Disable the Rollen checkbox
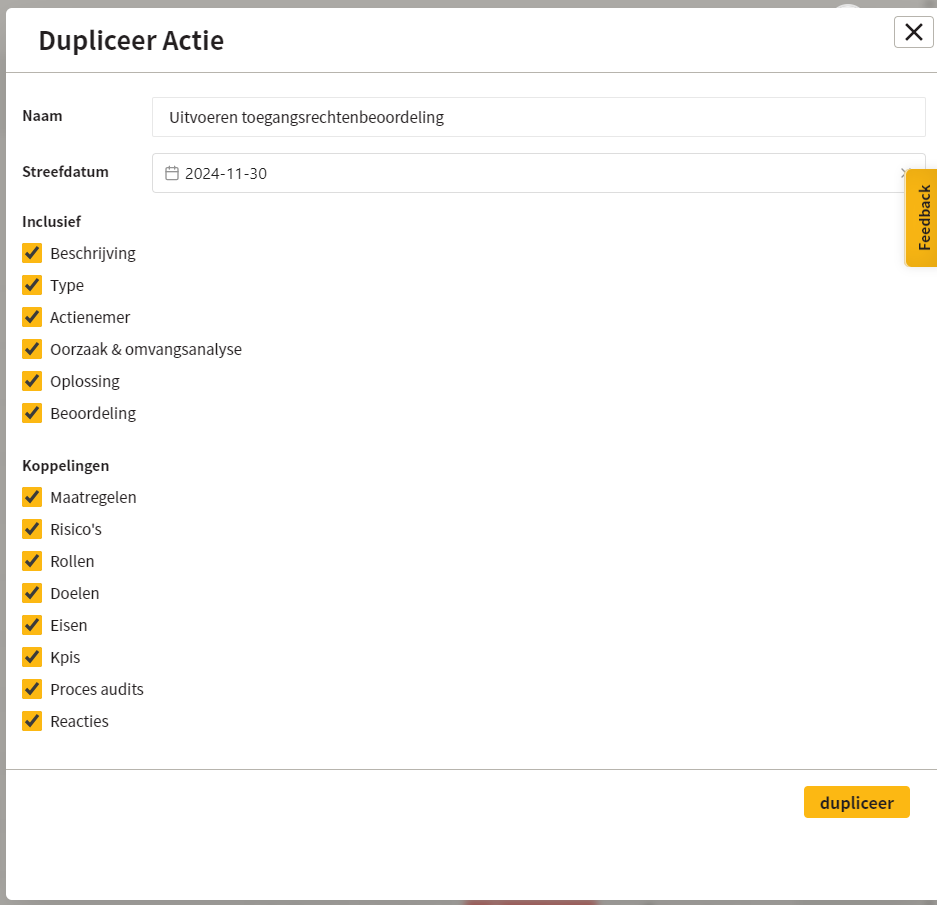The image size is (937, 905). pos(32,561)
